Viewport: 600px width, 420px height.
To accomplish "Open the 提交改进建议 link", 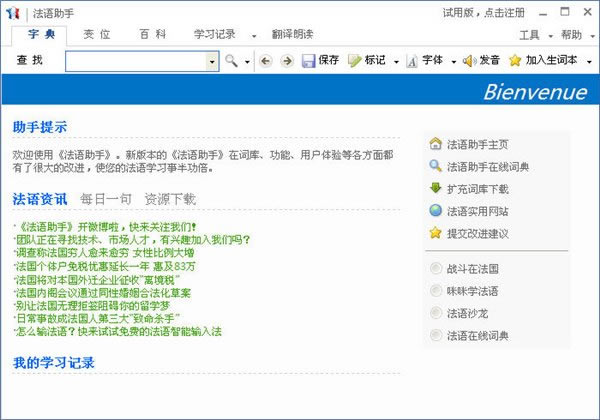I will [478, 233].
